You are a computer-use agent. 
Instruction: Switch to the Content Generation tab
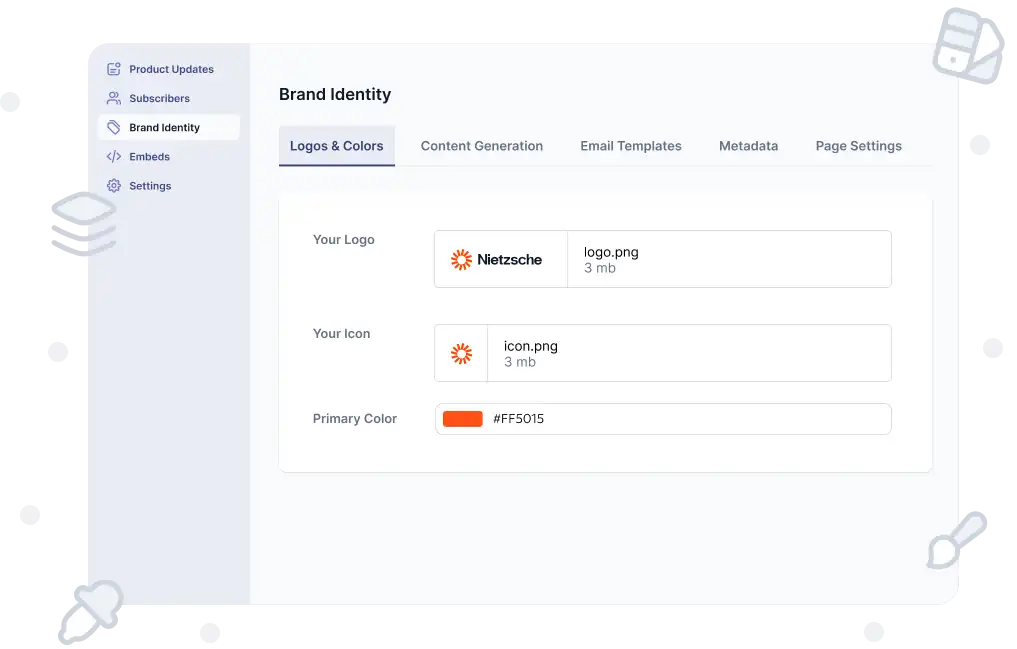pos(481,146)
